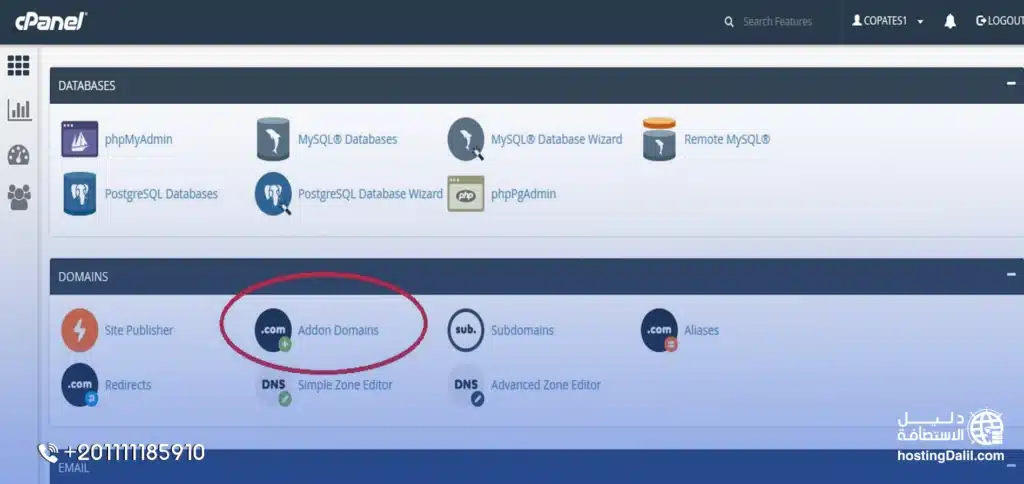
Task: Open the notifications bell
Action: pos(950,21)
